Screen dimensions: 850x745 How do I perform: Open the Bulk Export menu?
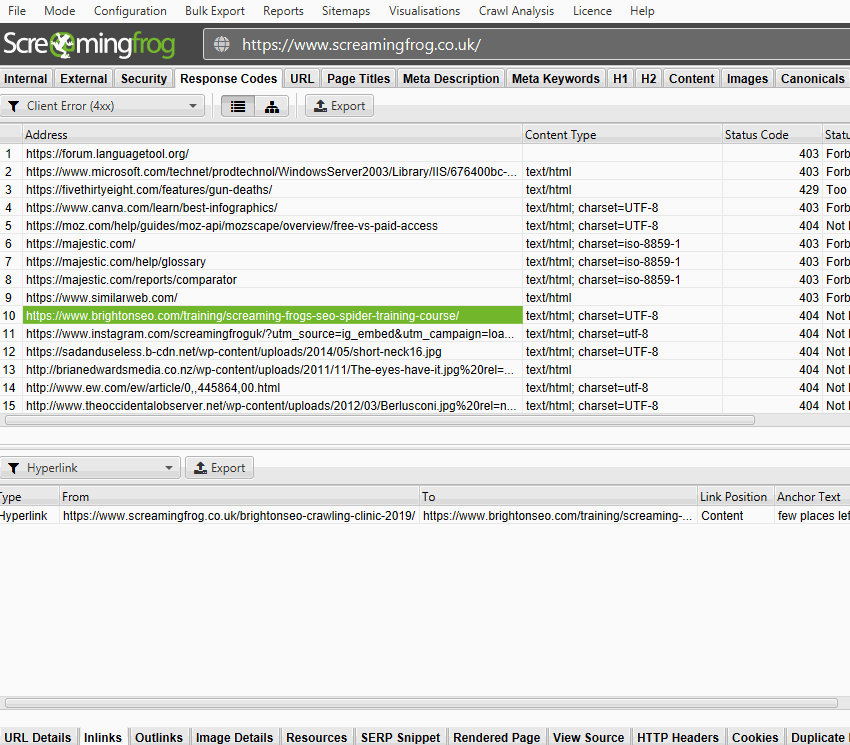pos(214,11)
